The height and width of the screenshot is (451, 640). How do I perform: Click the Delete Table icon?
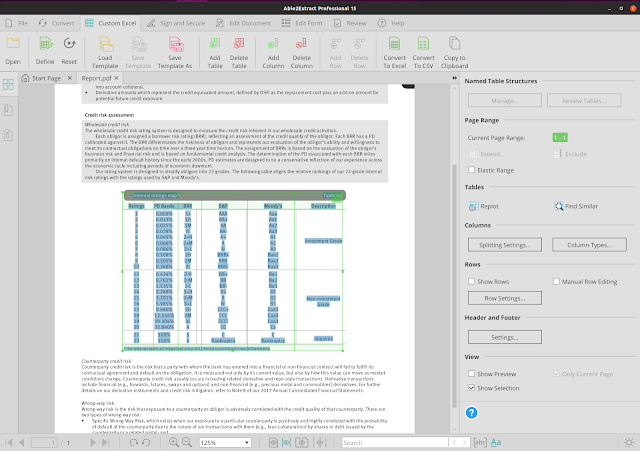tap(239, 44)
